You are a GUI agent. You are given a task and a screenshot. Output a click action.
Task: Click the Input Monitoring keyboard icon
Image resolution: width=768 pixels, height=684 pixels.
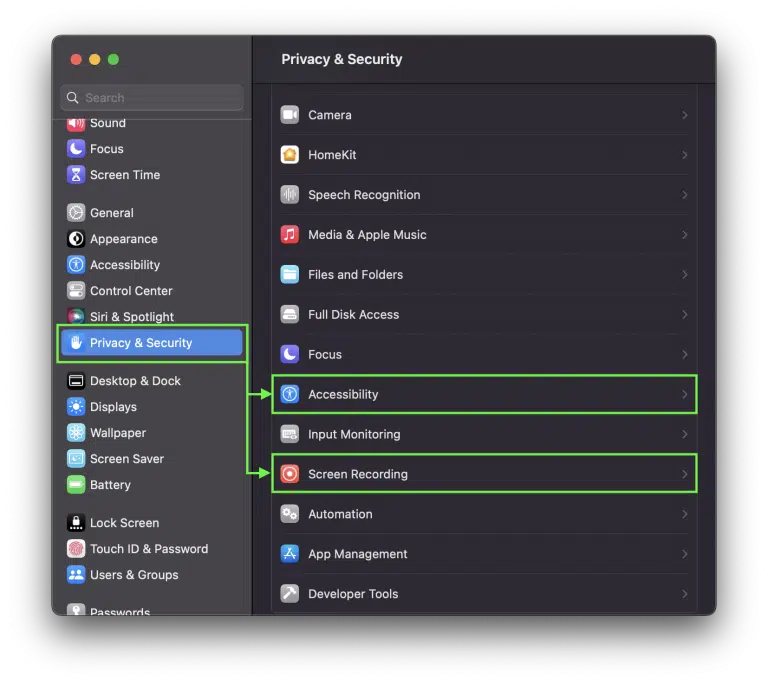click(x=289, y=434)
